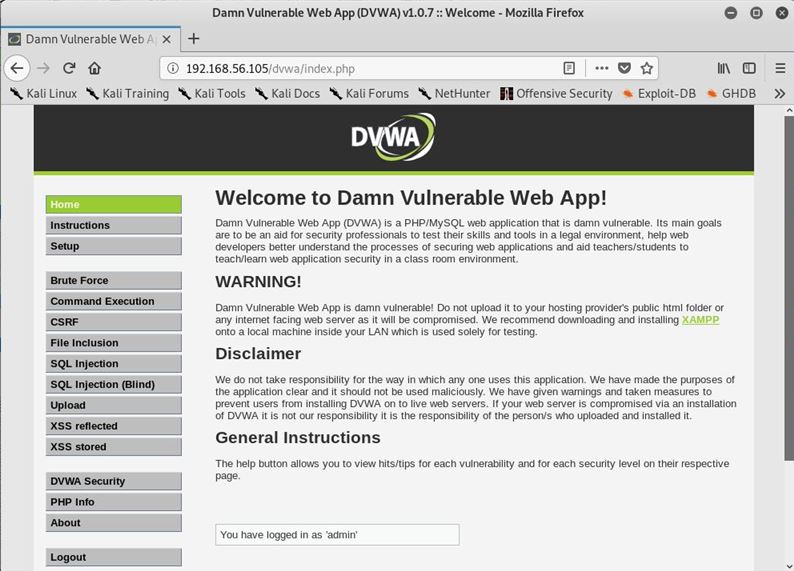794x571 pixels.
Task: Open the SQL Injection page
Action: pyautogui.click(x=113, y=363)
